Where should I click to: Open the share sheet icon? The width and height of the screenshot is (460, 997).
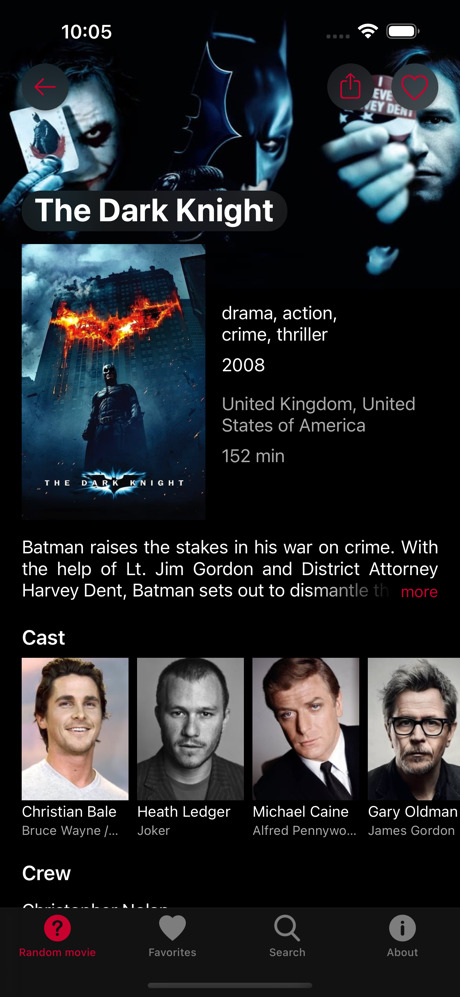350,87
